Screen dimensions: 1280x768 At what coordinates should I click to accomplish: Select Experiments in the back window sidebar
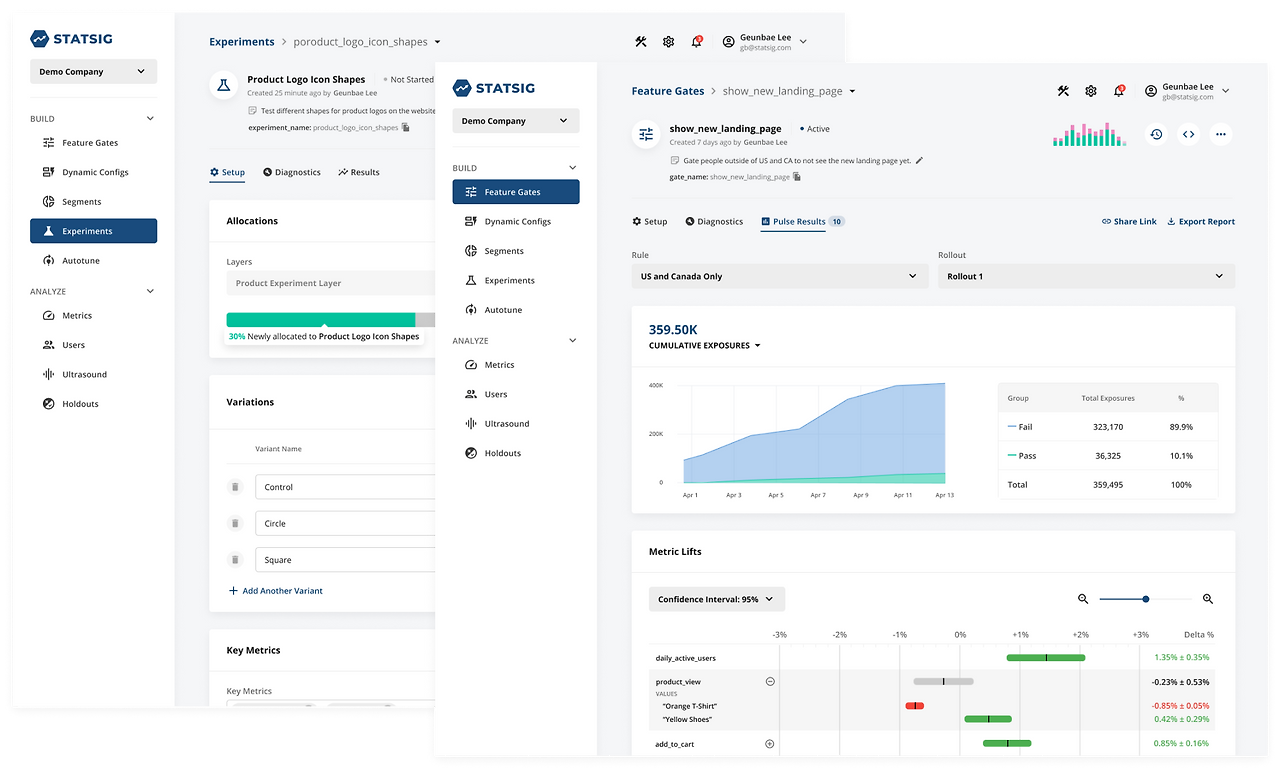(93, 231)
